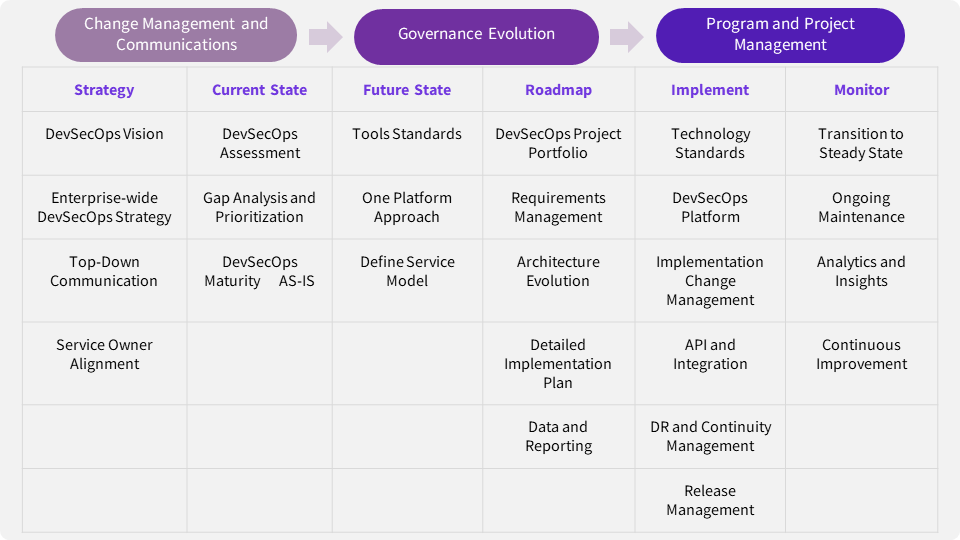Select the Gap Analysis and Prioritization cell
This screenshot has width=960, height=540.
[x=259, y=207]
